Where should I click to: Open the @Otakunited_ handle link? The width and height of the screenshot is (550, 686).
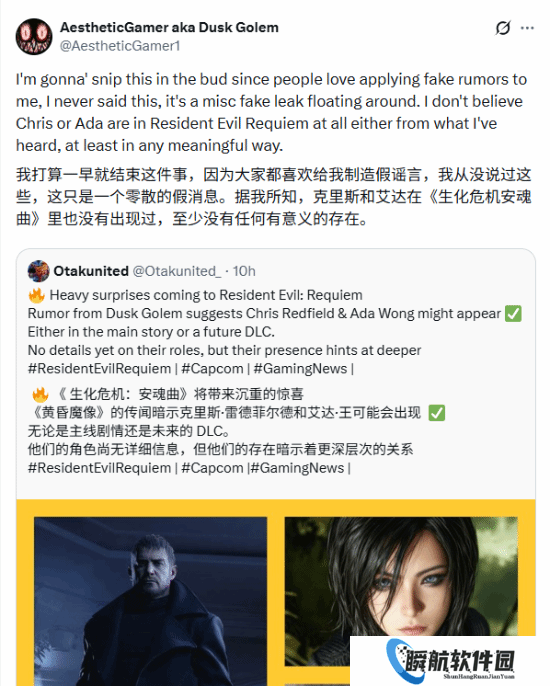tap(177, 271)
